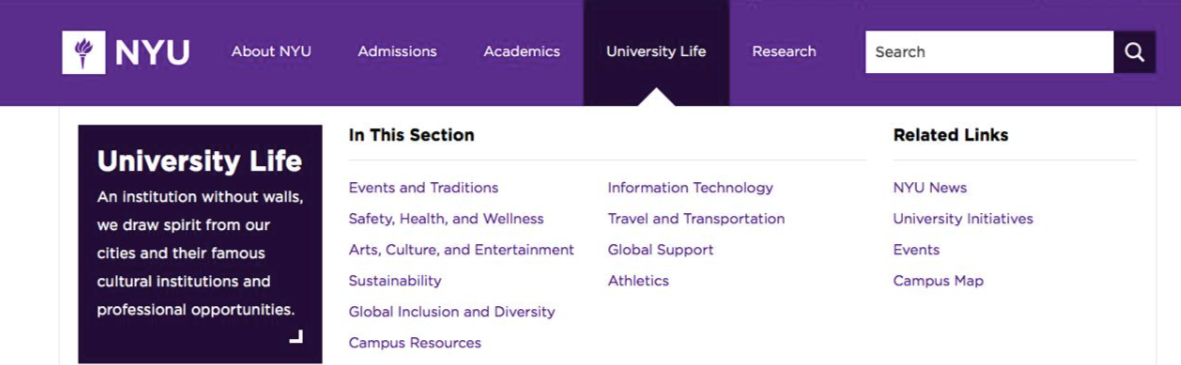This screenshot has height=365, width=1181.
Task: Click the corner arrow in University Life card
Action: [296, 336]
